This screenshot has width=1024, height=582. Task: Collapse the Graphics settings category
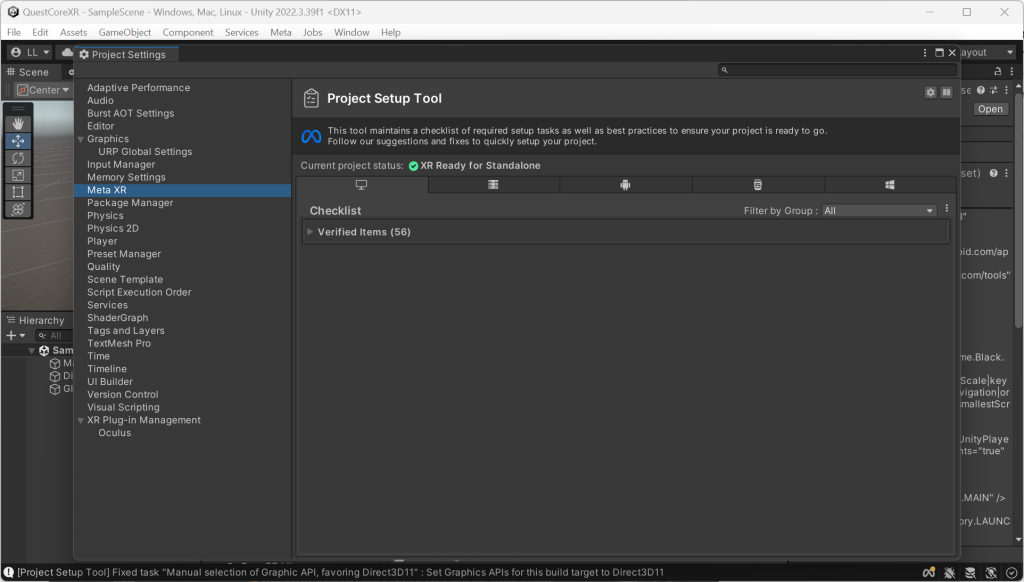[81, 139]
